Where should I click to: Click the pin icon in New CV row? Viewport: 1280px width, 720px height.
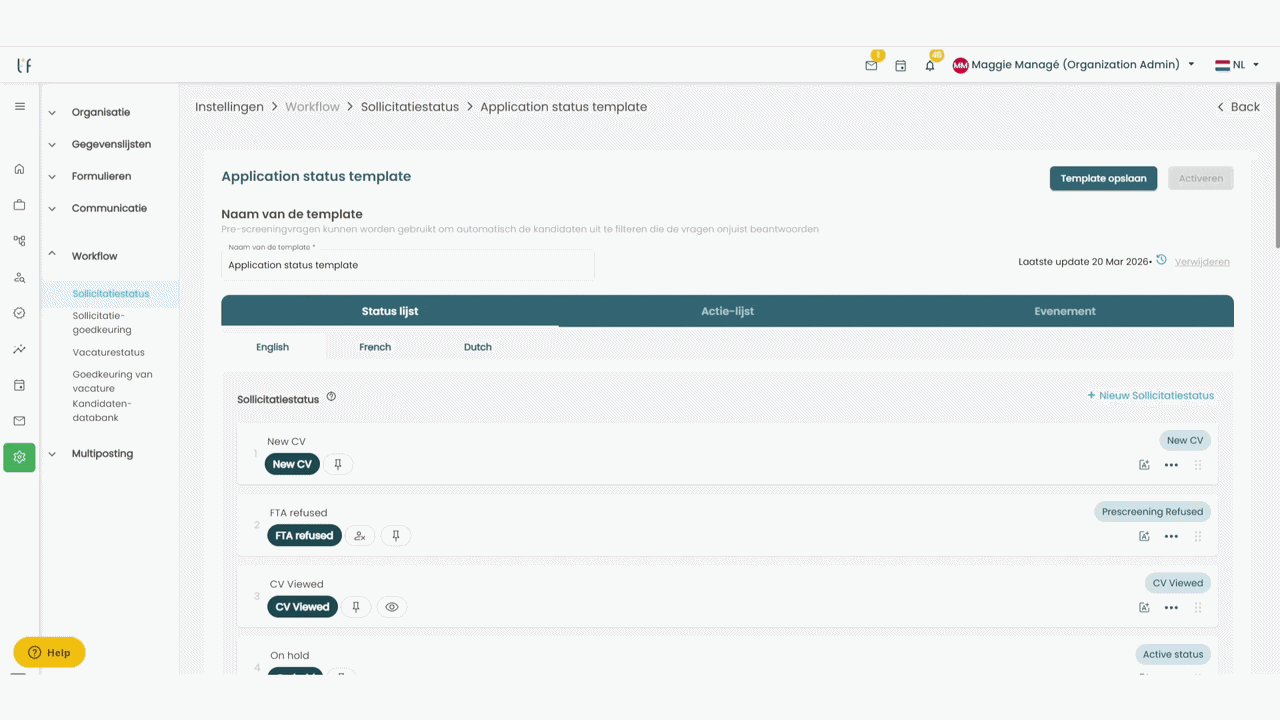(338, 464)
